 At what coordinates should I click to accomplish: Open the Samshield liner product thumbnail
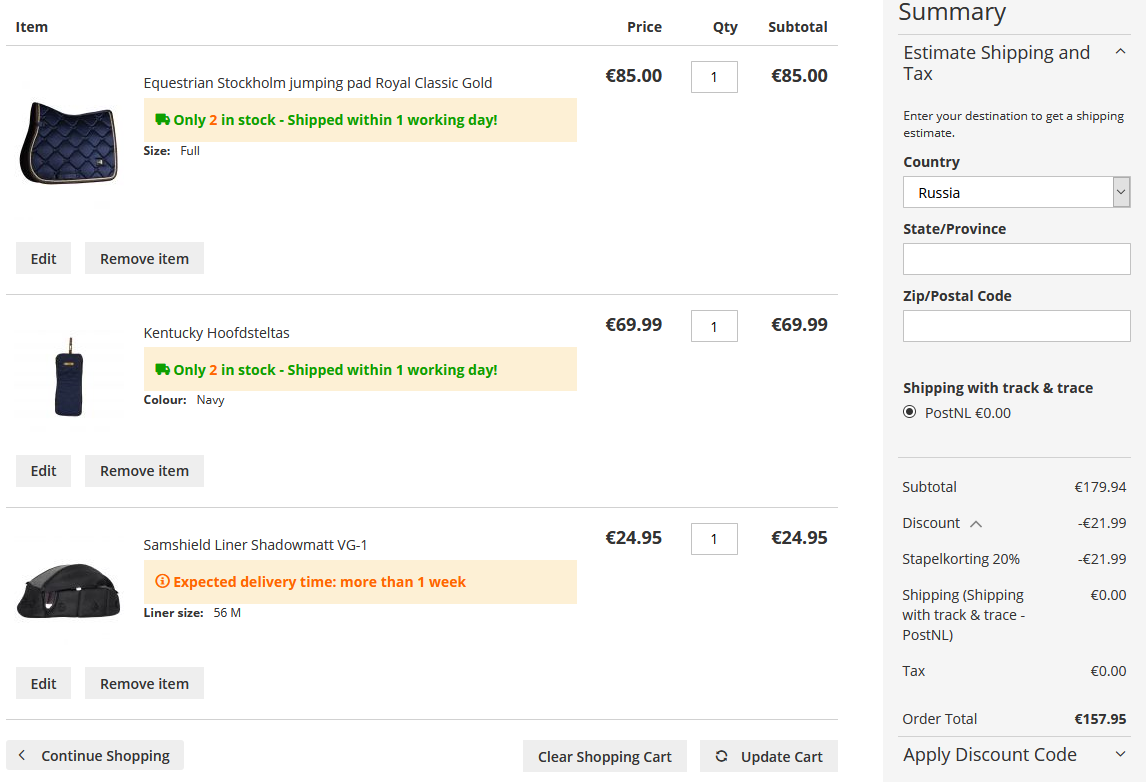tap(68, 591)
